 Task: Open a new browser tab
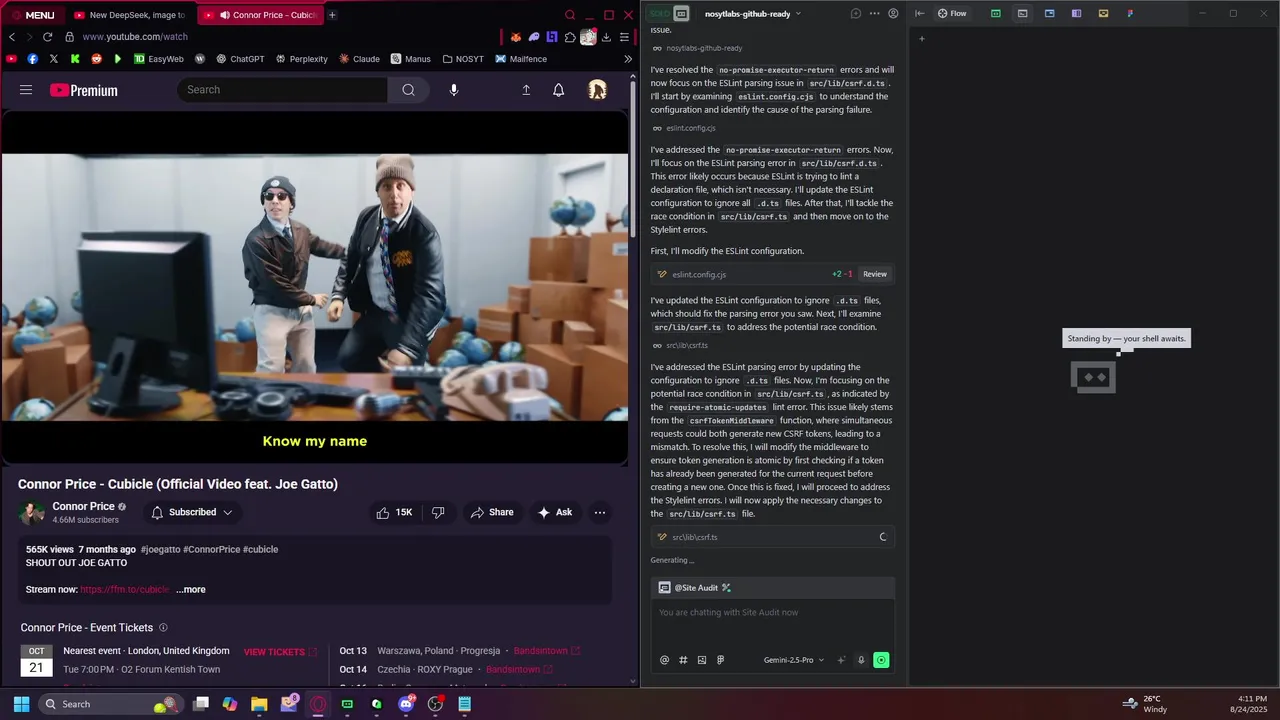(332, 15)
